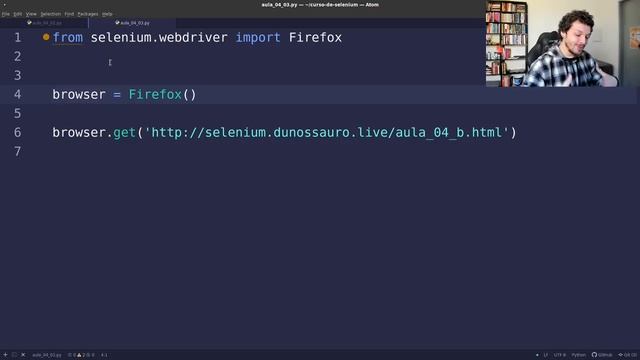640x360 pixels.
Task: Click the webcam video overlay
Action: pyautogui.click(x=562, y=43)
